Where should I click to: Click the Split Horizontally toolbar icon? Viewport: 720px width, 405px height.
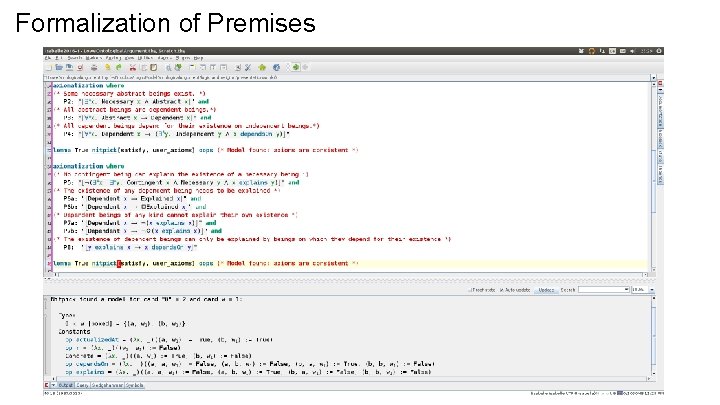[x=213, y=68]
